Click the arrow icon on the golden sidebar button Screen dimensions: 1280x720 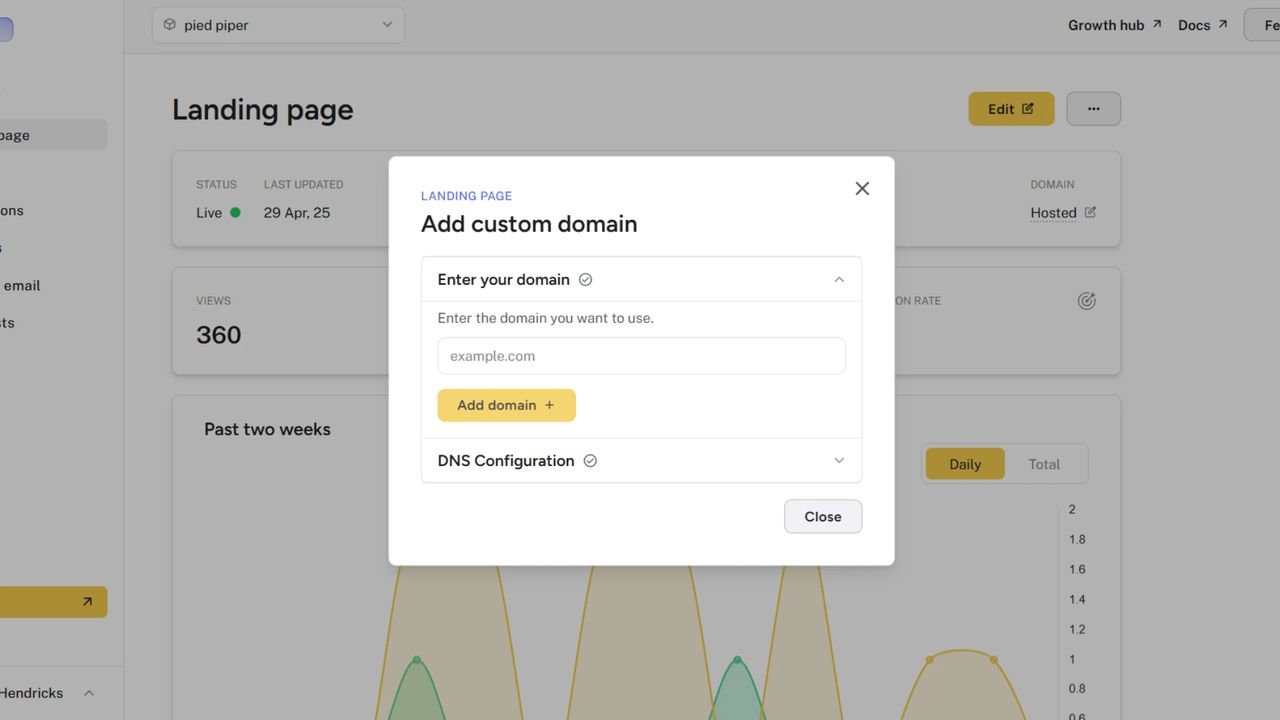86,602
